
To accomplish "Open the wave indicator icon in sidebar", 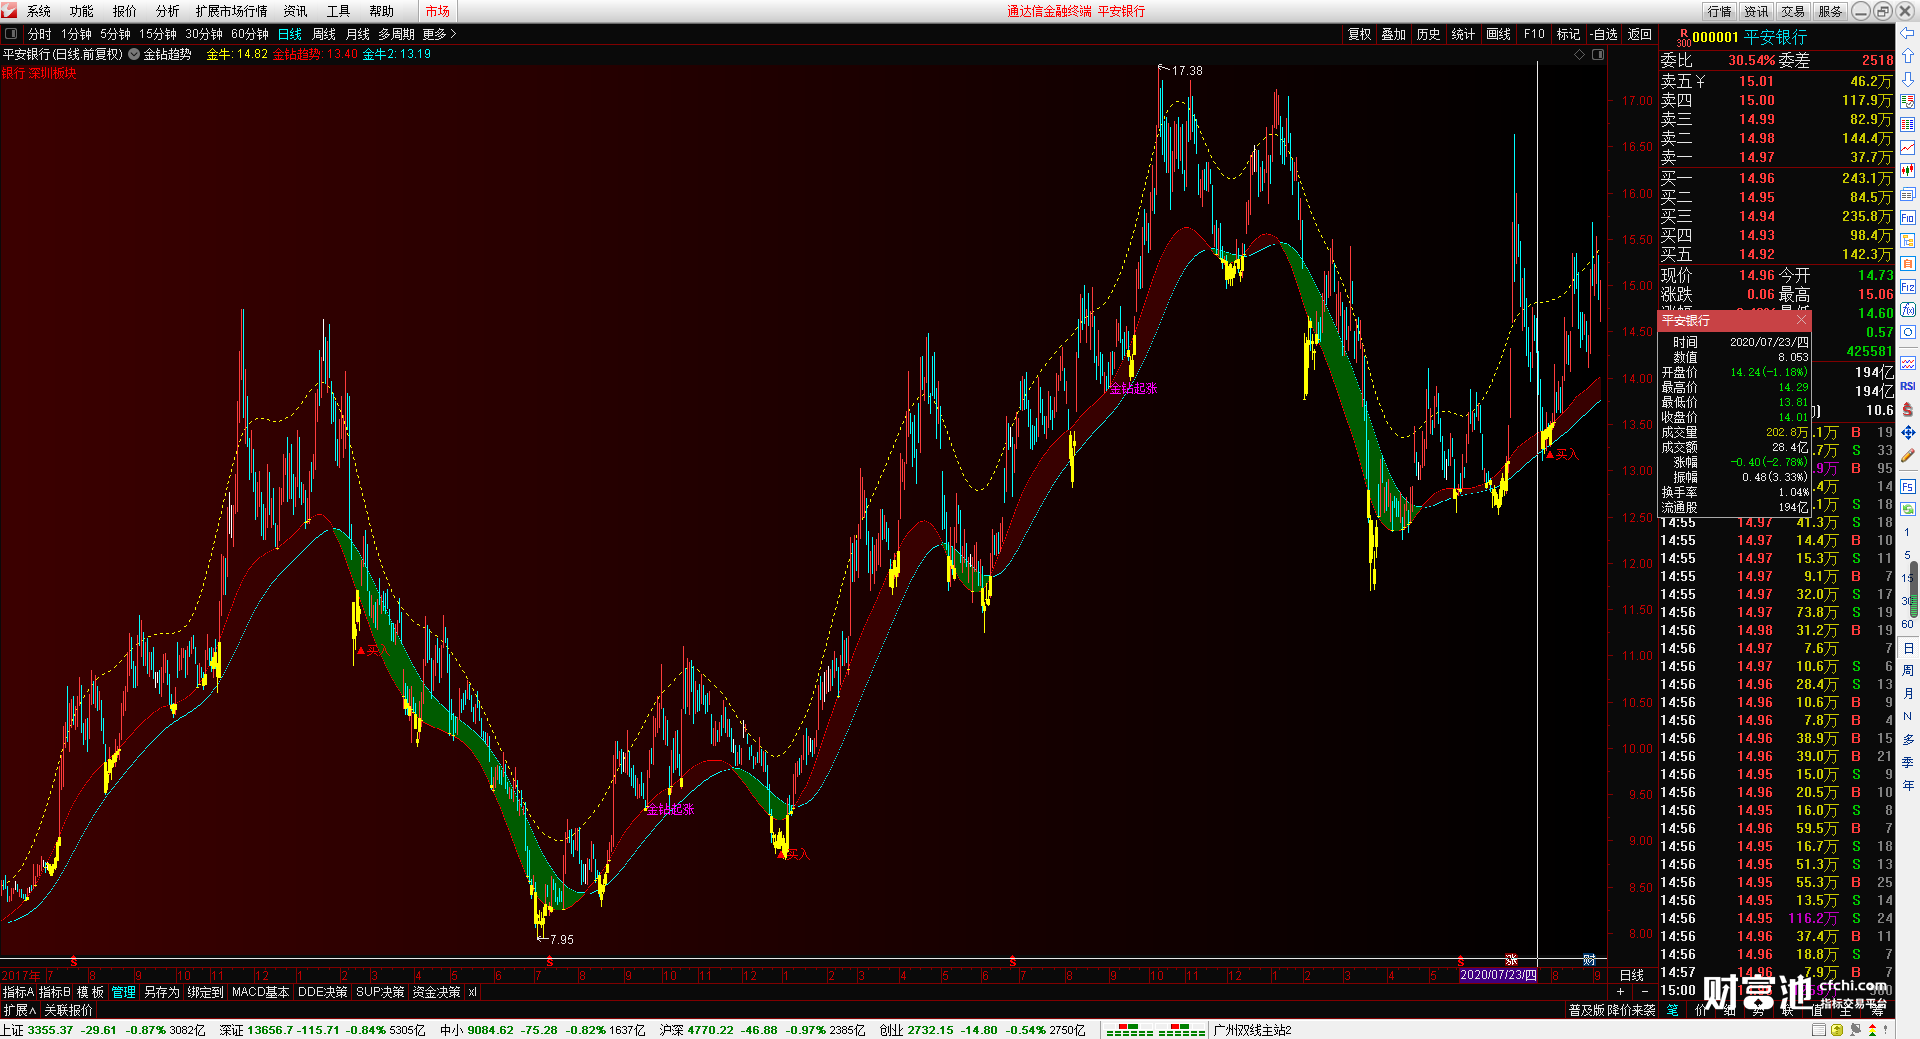I will pyautogui.click(x=1907, y=363).
